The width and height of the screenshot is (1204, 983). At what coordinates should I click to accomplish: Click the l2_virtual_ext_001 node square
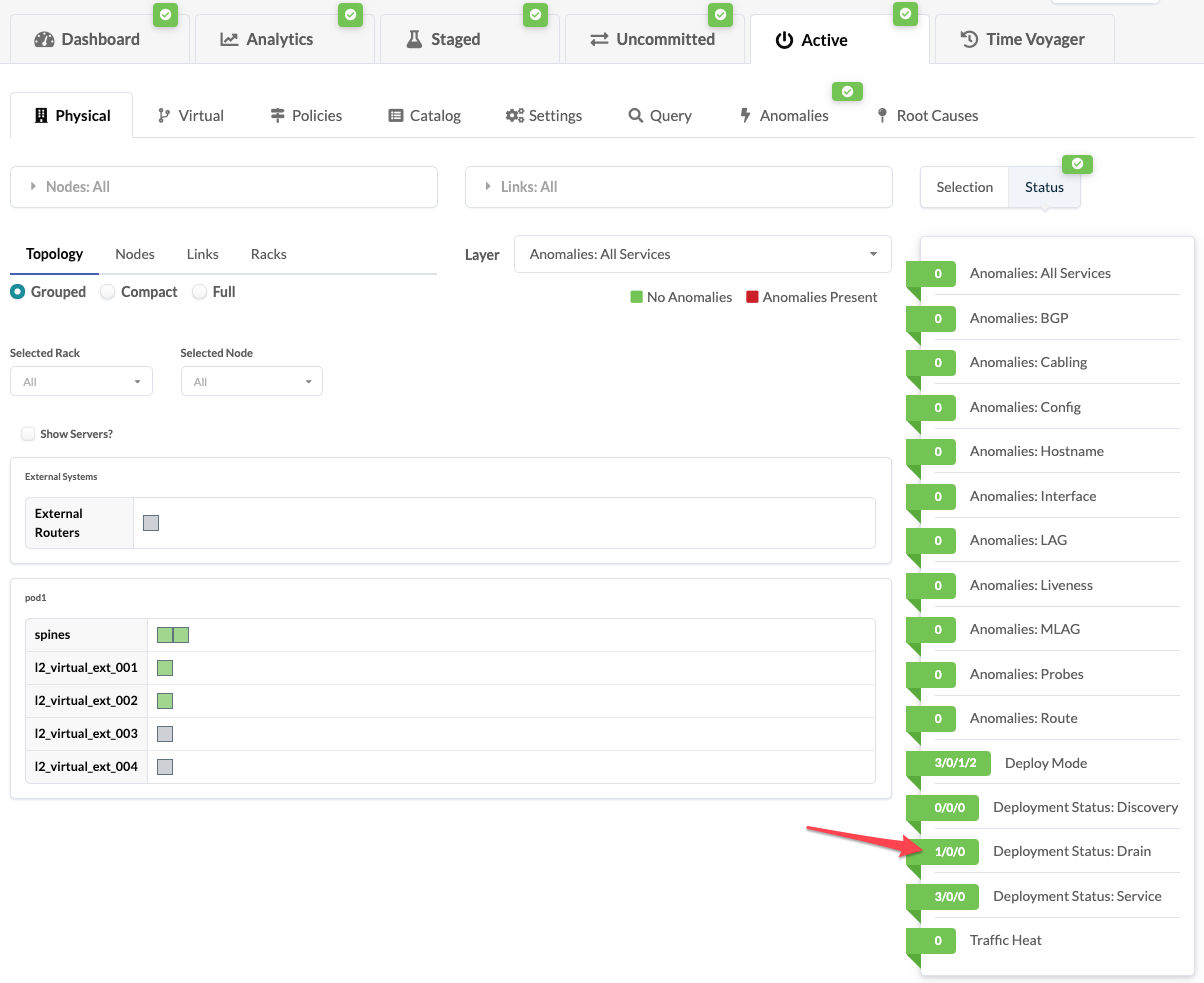click(x=166, y=668)
